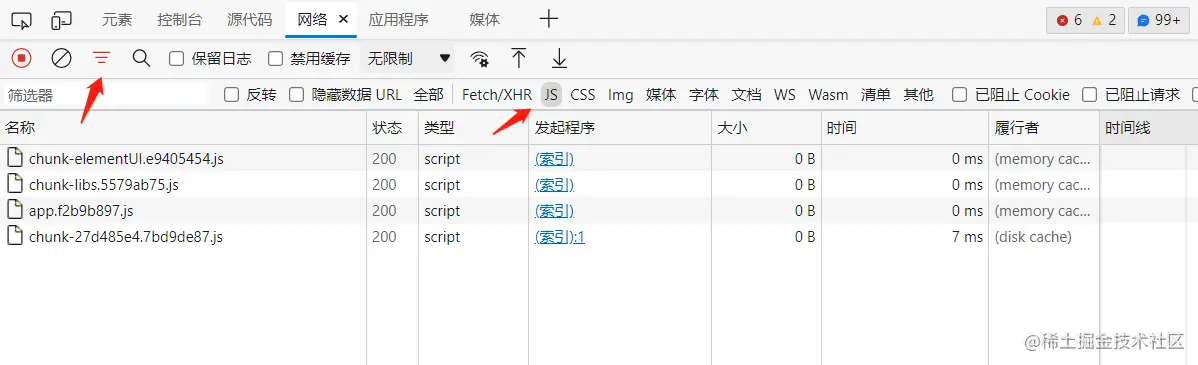Sort by 大小 column header
This screenshot has height=365, width=1198.
[x=766, y=128]
